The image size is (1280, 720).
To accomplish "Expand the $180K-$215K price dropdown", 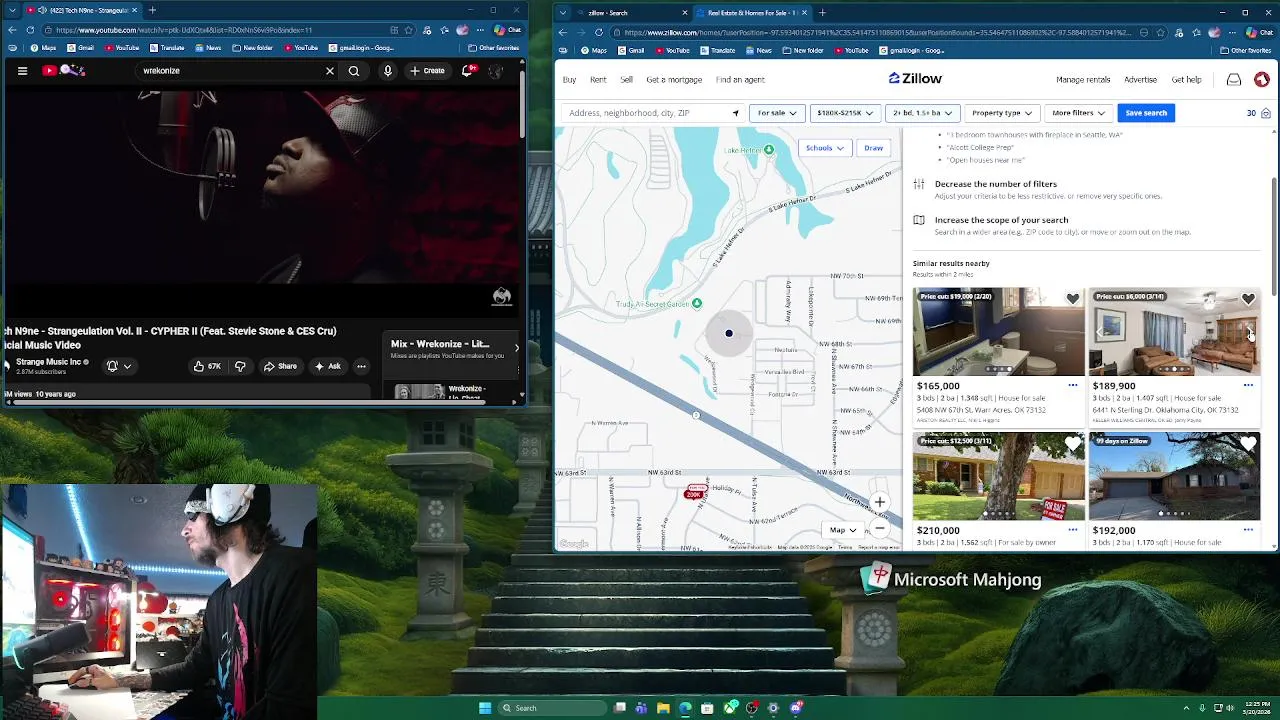I will click(845, 113).
